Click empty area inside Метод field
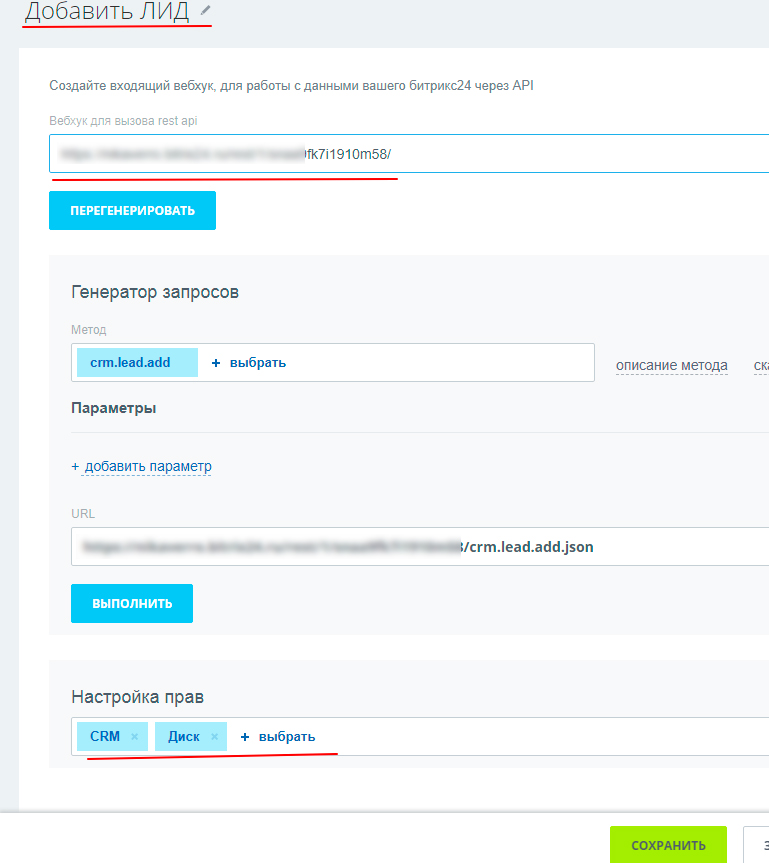Screen dimensions: 769x863 (440, 363)
